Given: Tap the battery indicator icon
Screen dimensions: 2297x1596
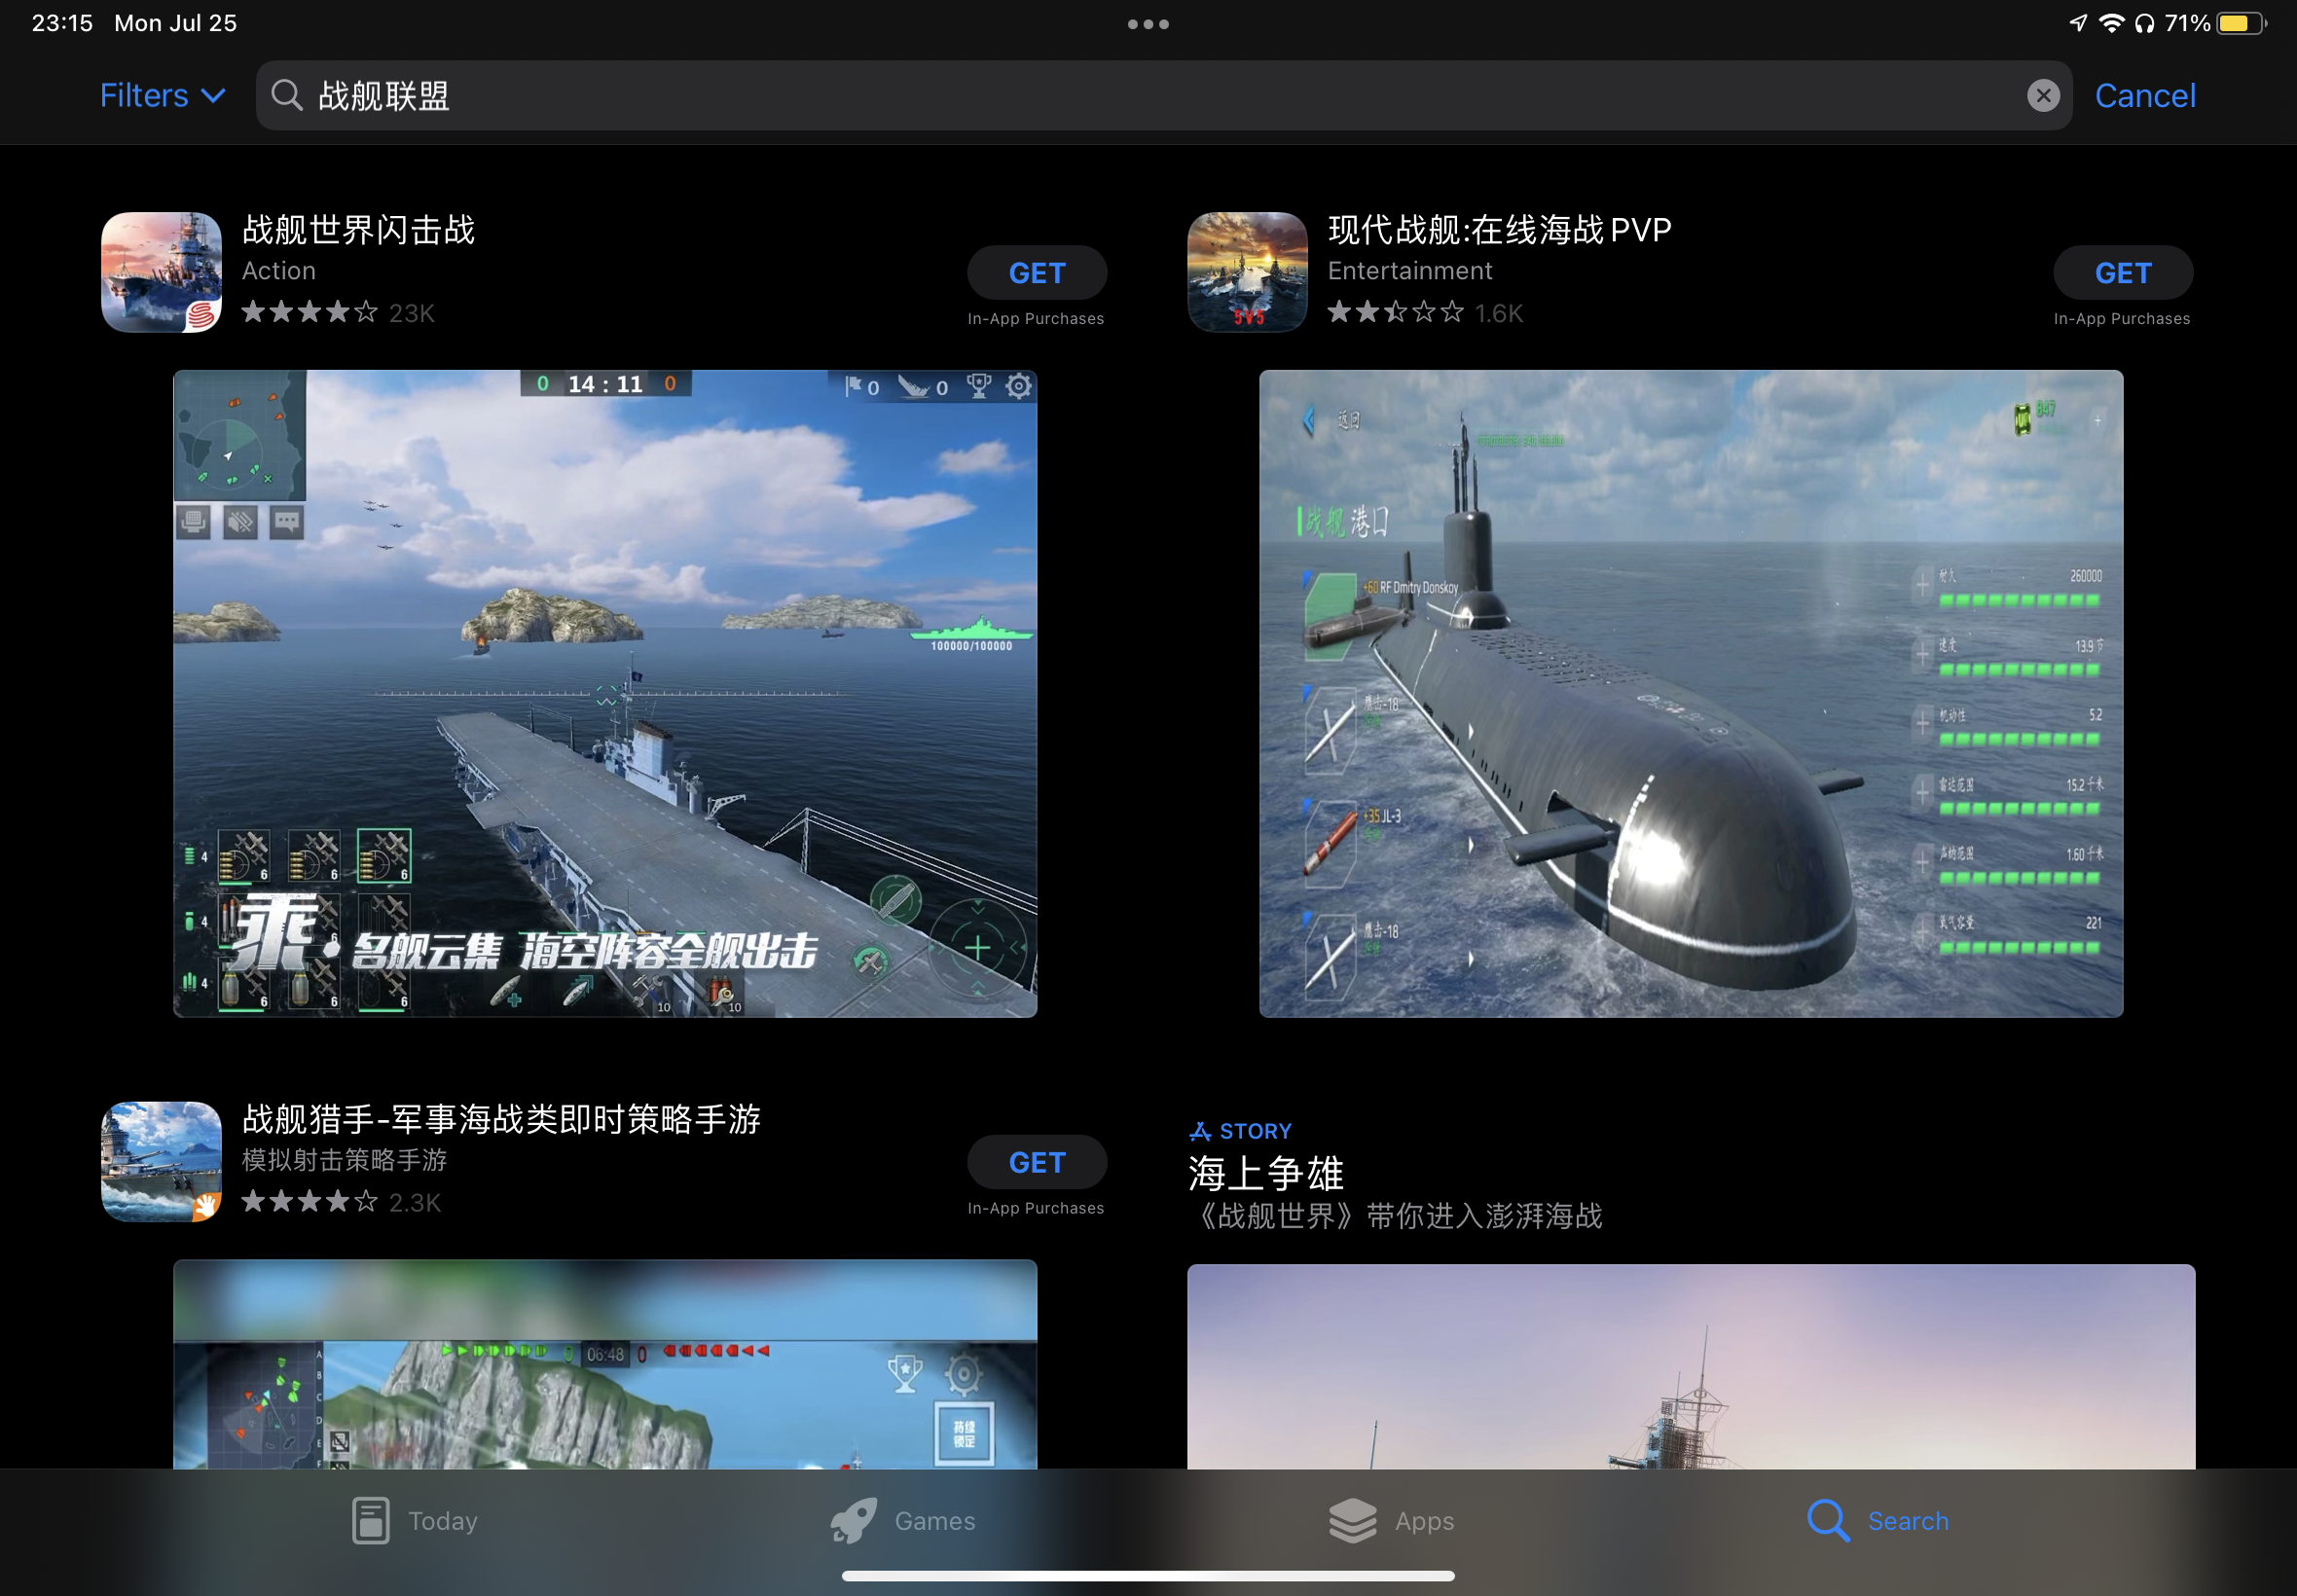Looking at the screenshot, I should (x=2240, y=23).
